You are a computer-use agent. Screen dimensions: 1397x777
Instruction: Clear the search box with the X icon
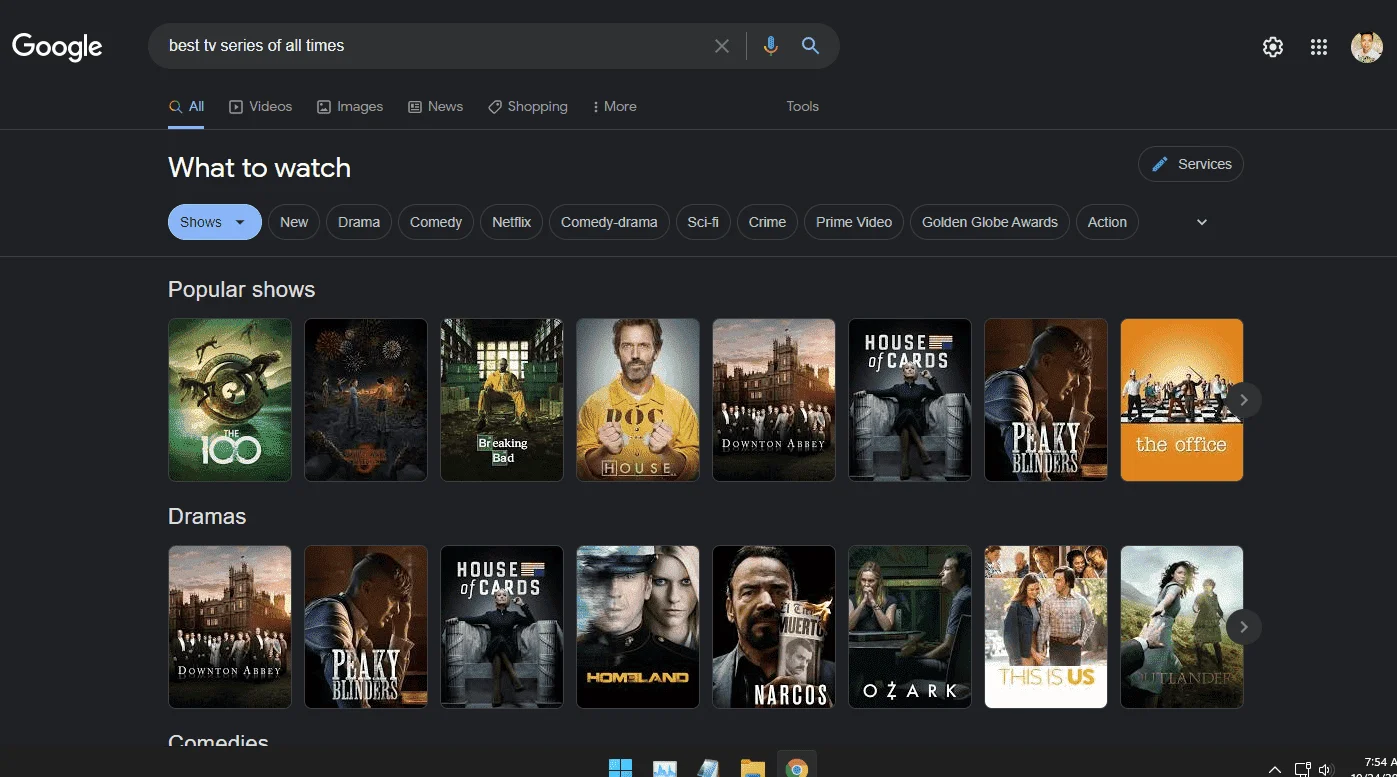pos(722,46)
